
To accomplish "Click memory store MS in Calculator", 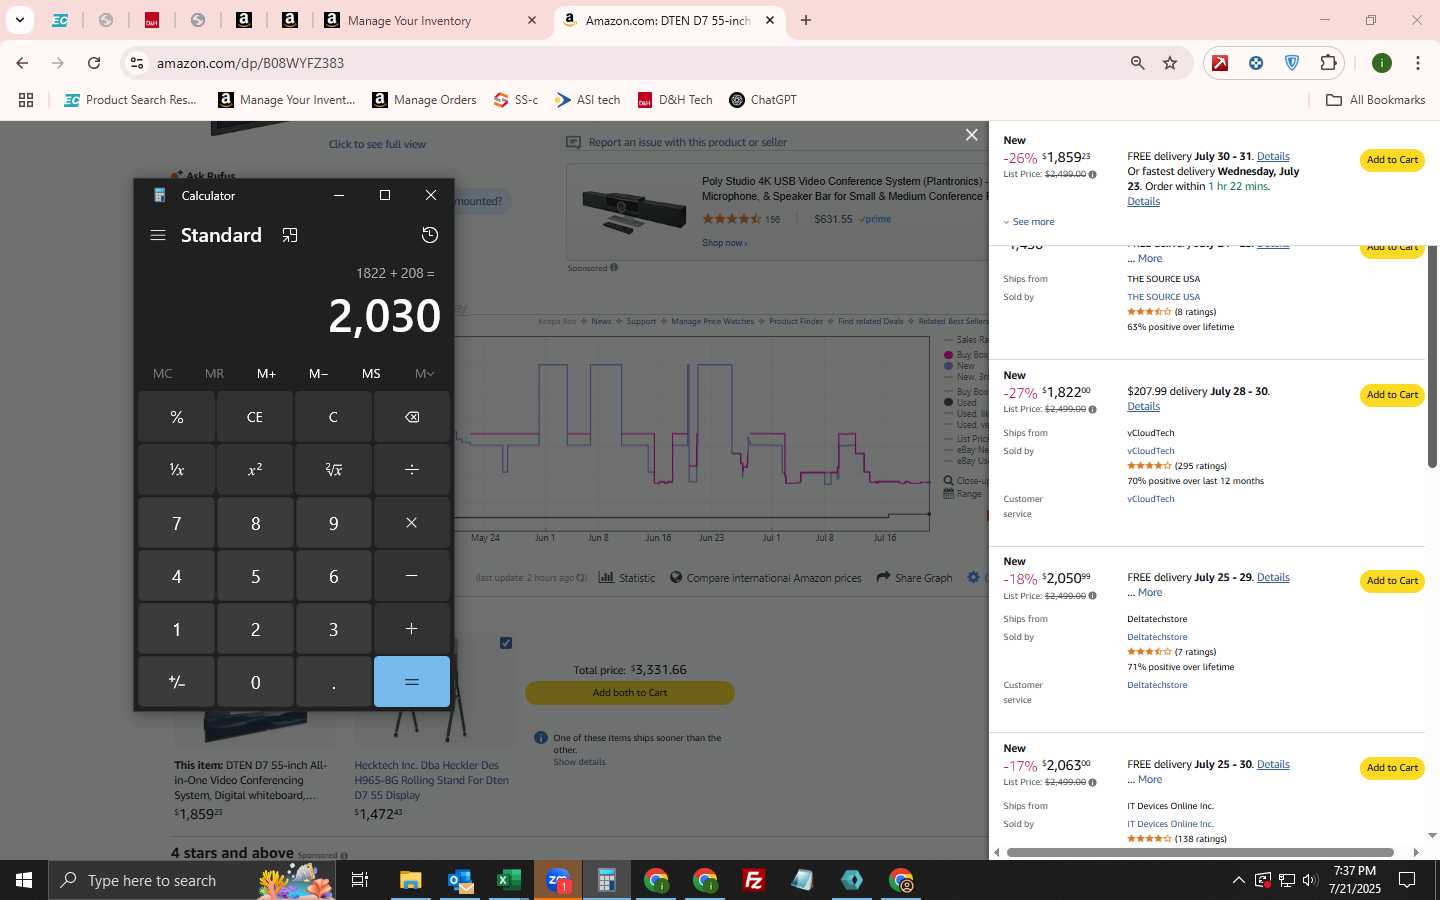I will (x=371, y=373).
